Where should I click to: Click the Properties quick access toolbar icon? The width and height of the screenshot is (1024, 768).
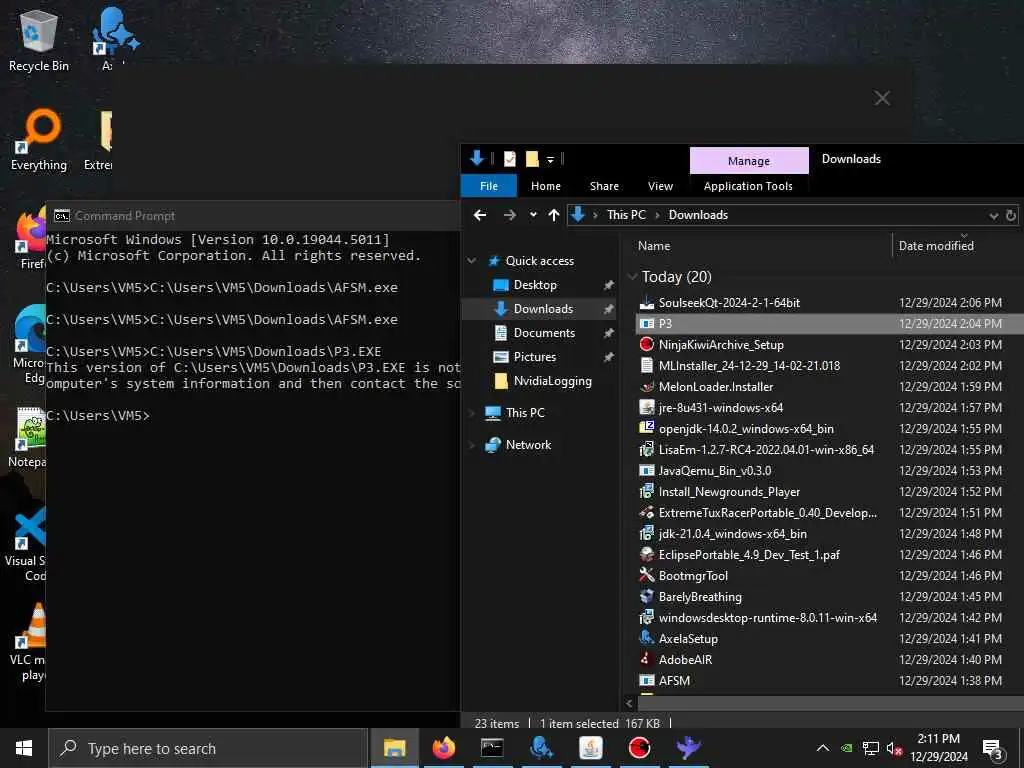pyautogui.click(x=509, y=159)
